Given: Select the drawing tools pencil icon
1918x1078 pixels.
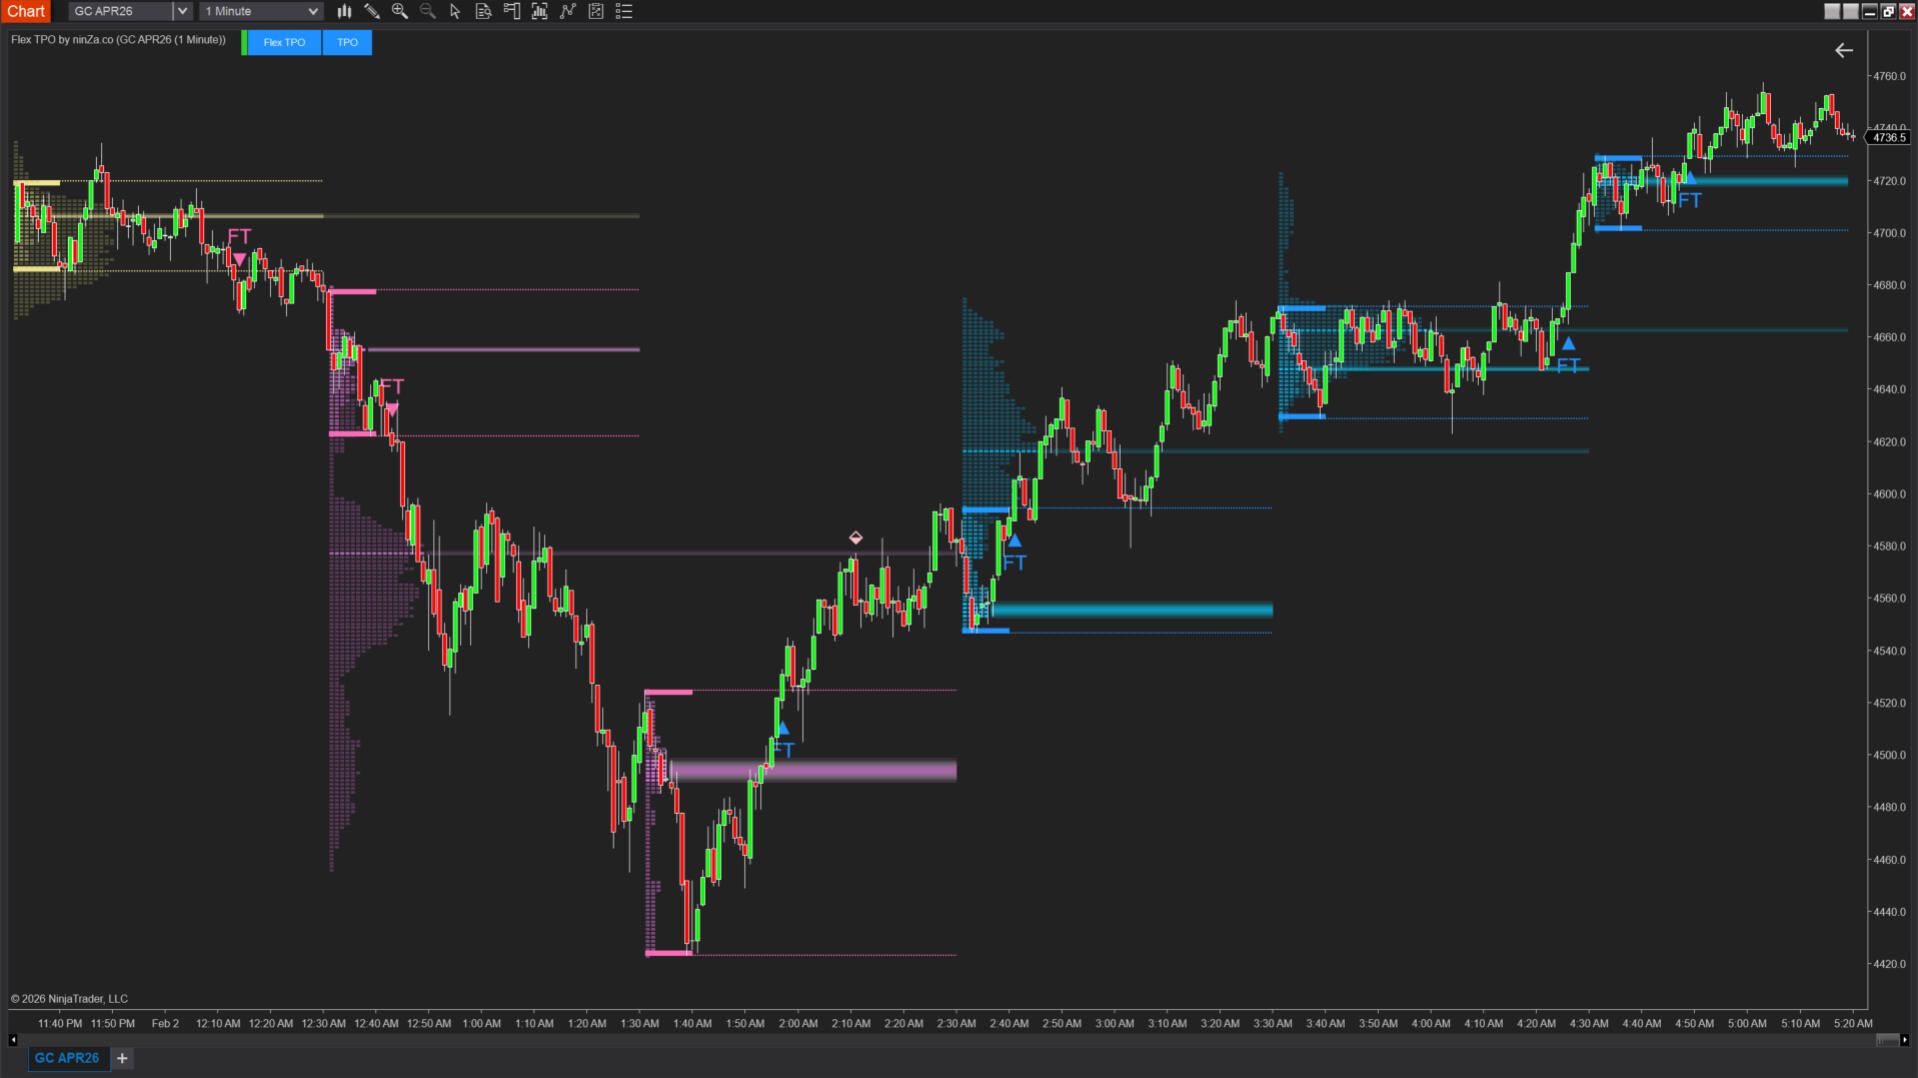Looking at the screenshot, I should [x=372, y=11].
